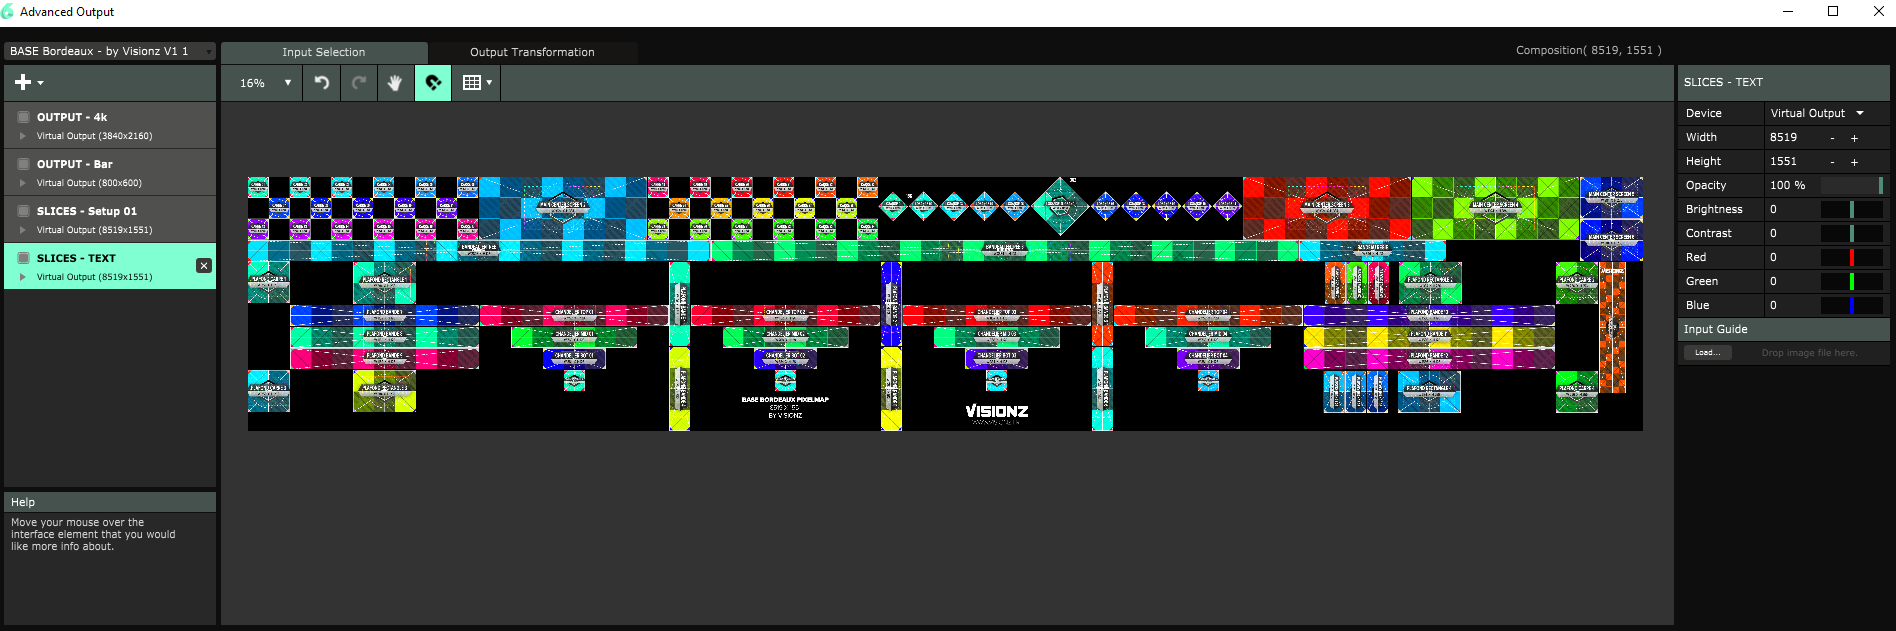Image resolution: width=1896 pixels, height=631 pixels.
Task: Toggle the magnet snapping icon
Action: [x=433, y=83]
